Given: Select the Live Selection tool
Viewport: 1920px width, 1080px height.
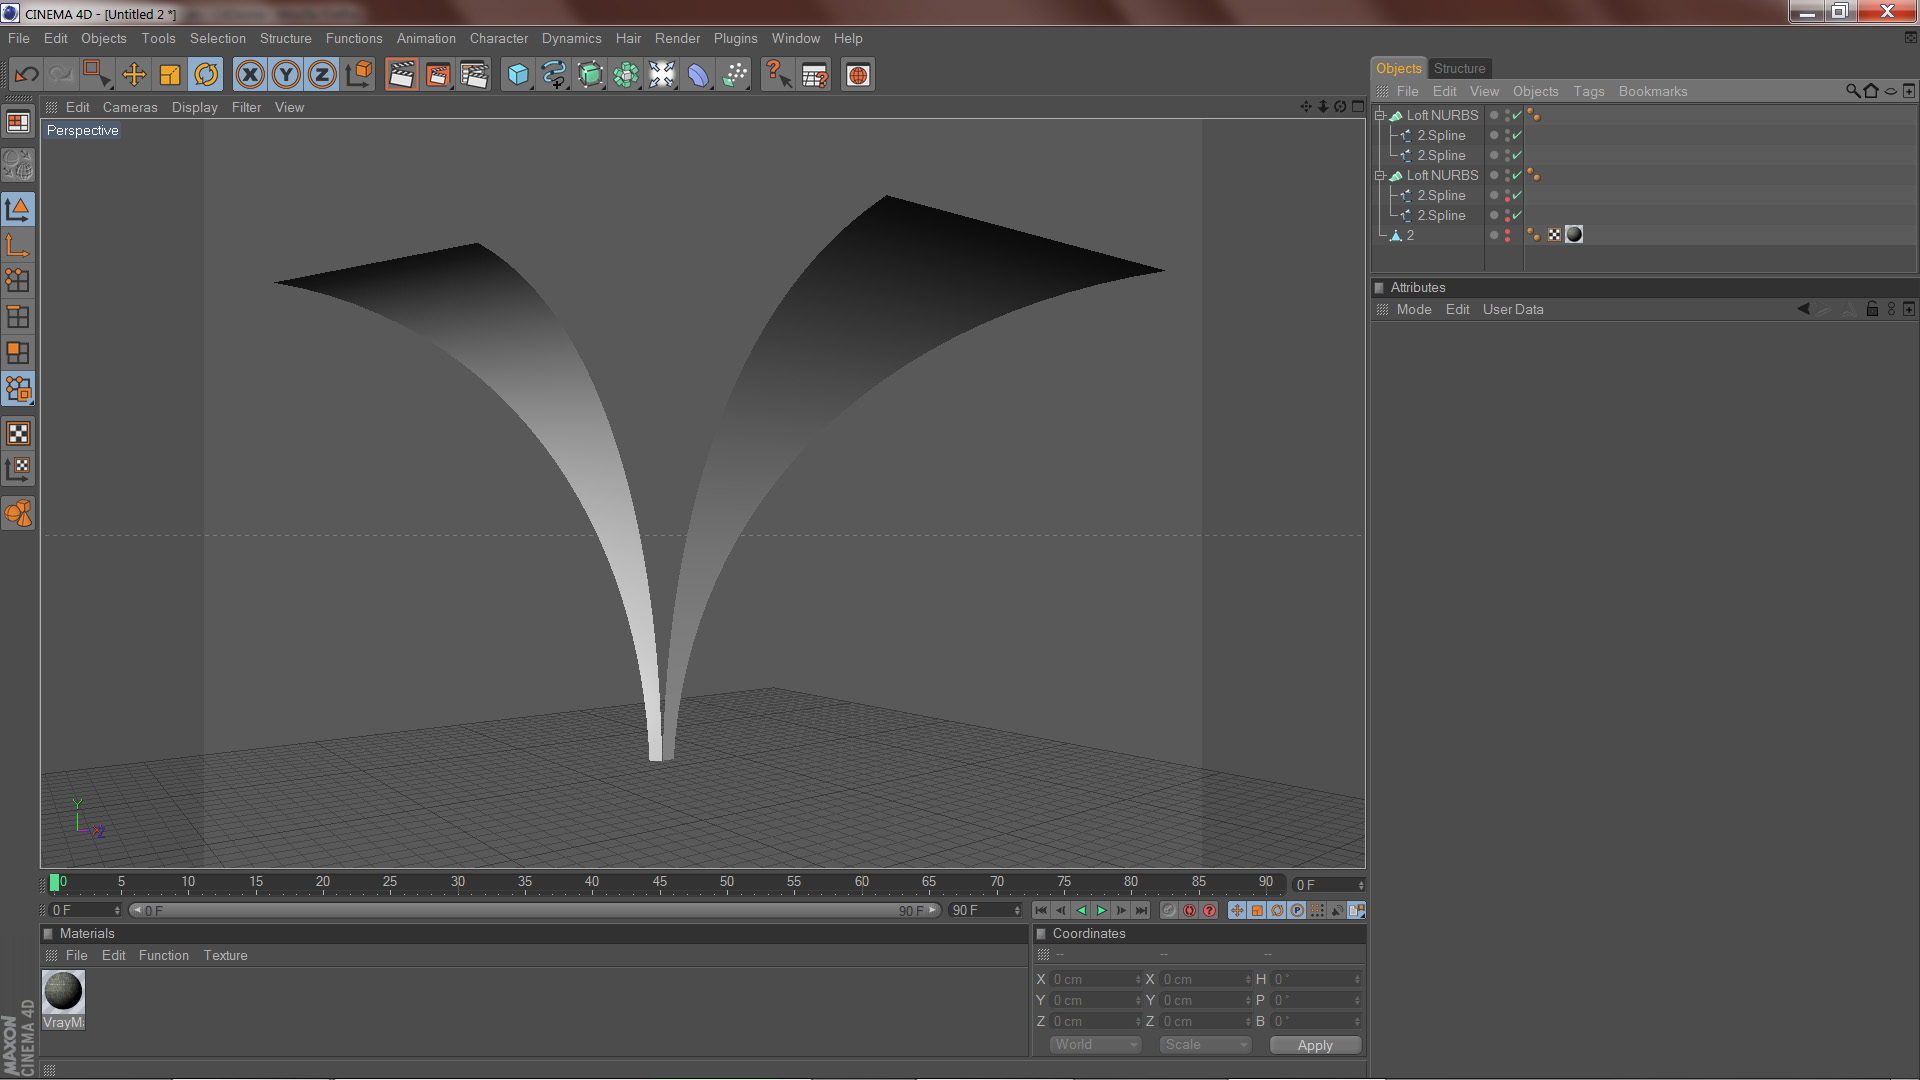Looking at the screenshot, I should (x=97, y=75).
